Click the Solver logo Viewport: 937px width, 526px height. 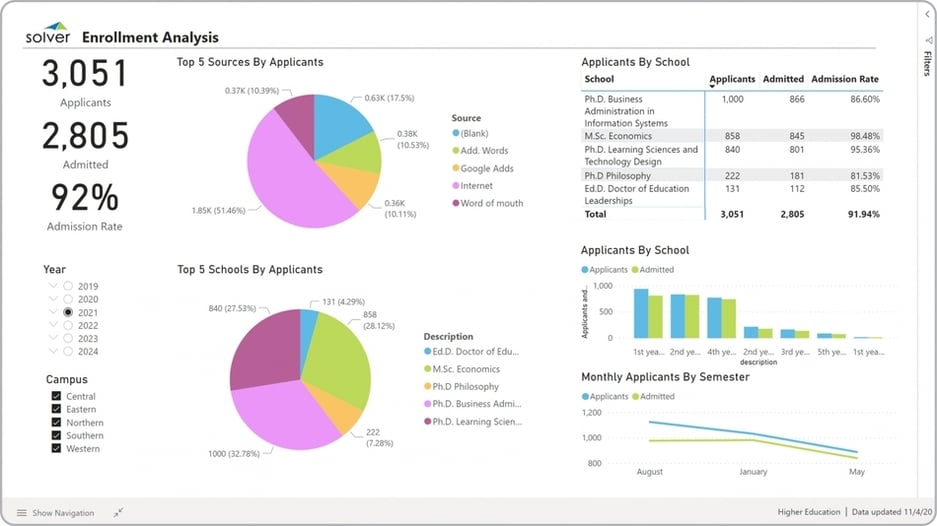coord(48,37)
